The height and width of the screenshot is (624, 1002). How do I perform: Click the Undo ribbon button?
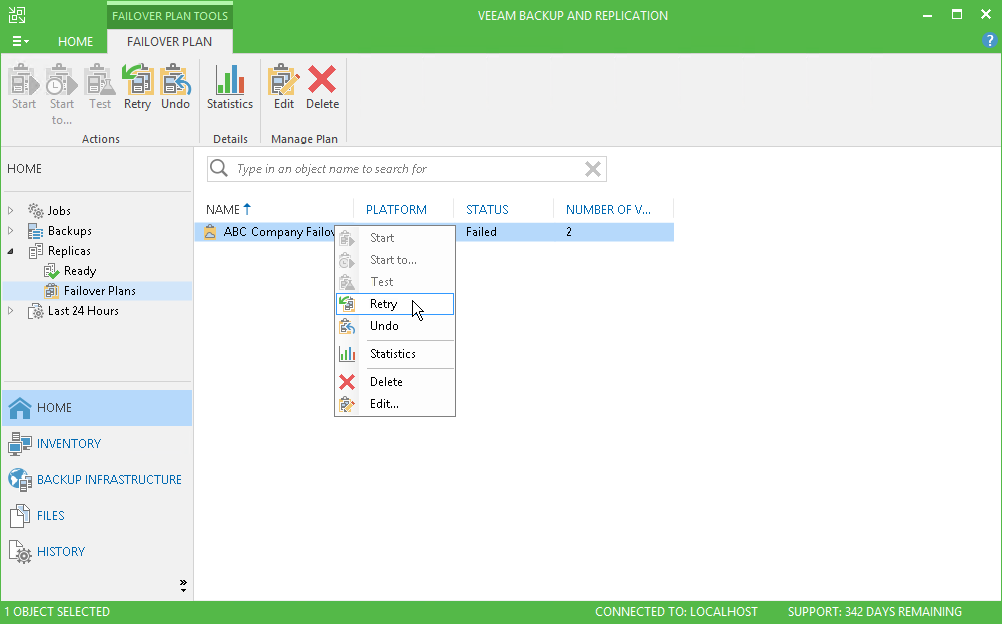[x=175, y=88]
